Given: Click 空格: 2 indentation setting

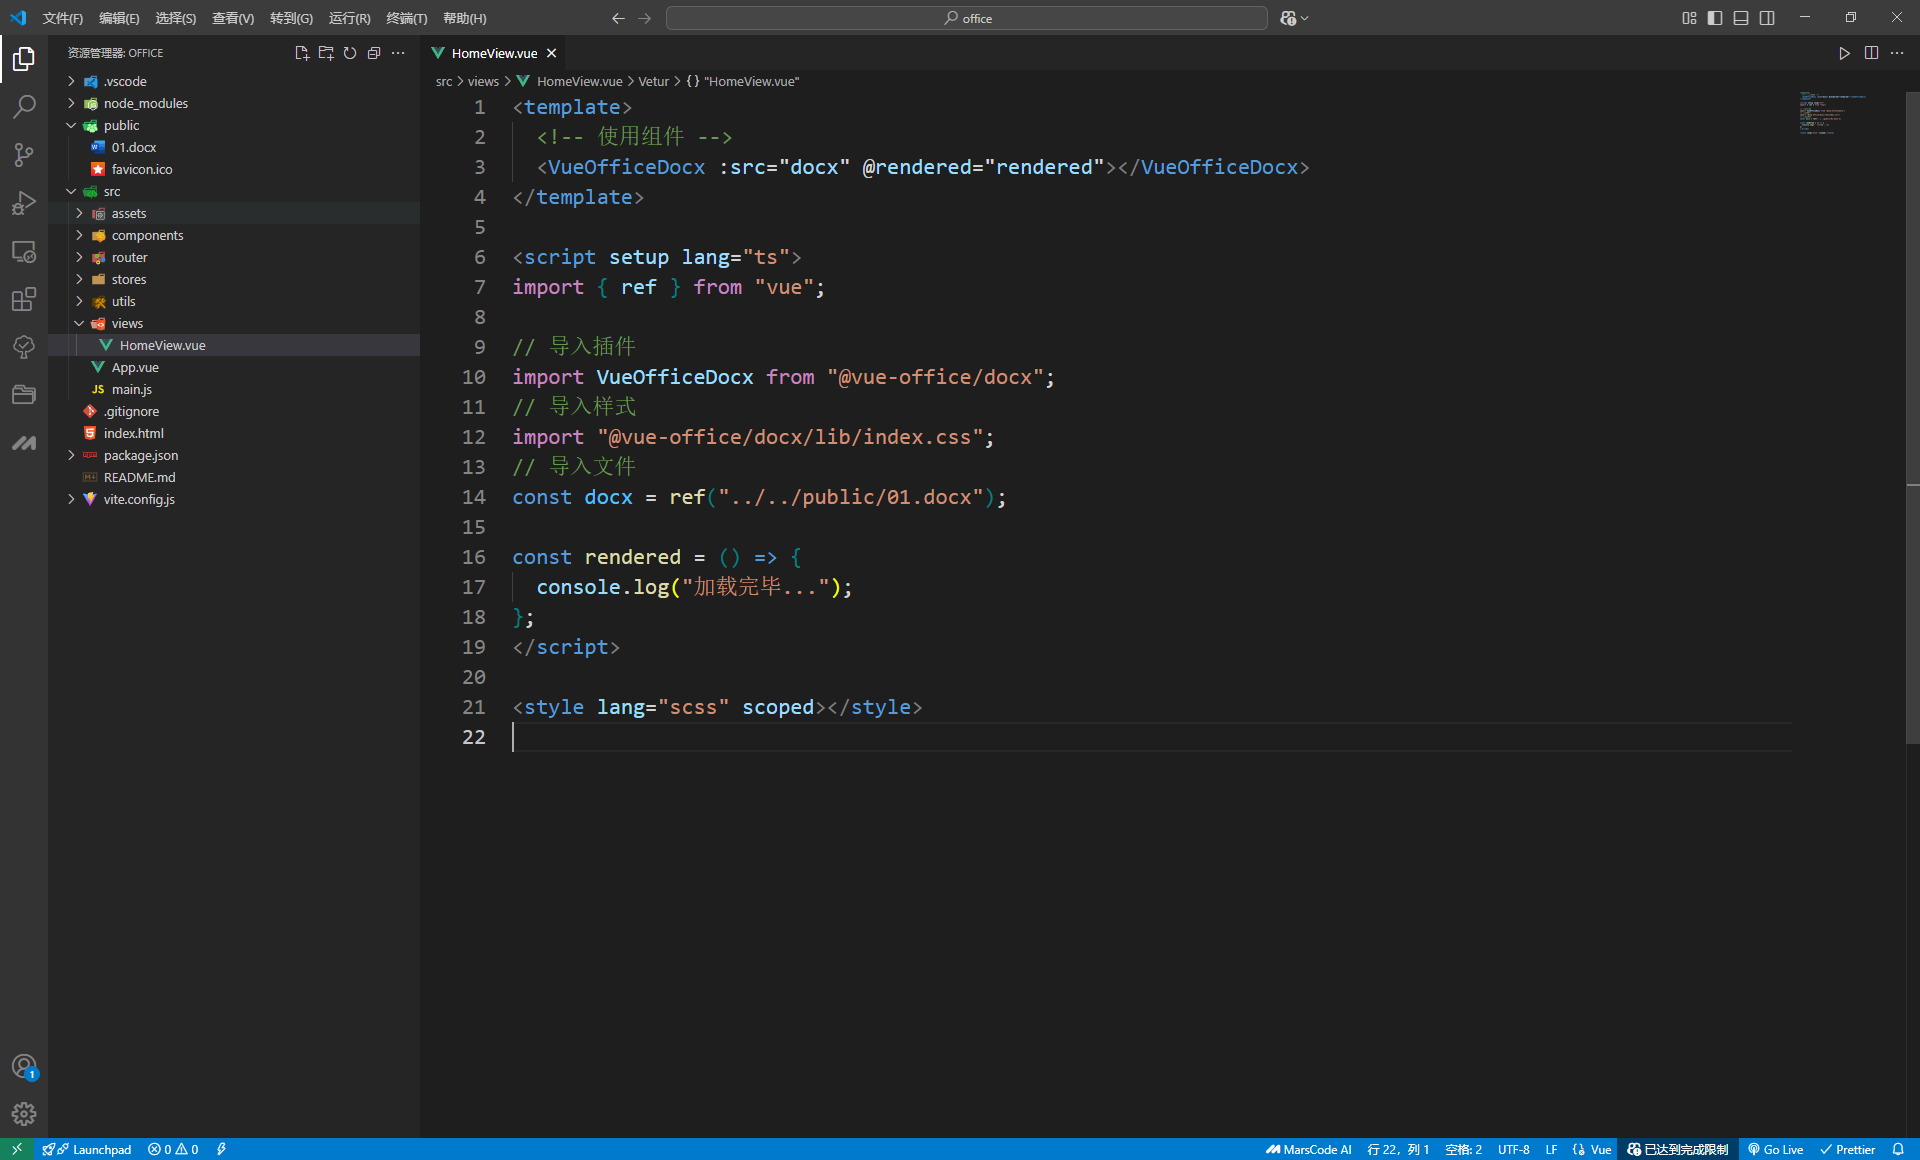Looking at the screenshot, I should (x=1464, y=1150).
